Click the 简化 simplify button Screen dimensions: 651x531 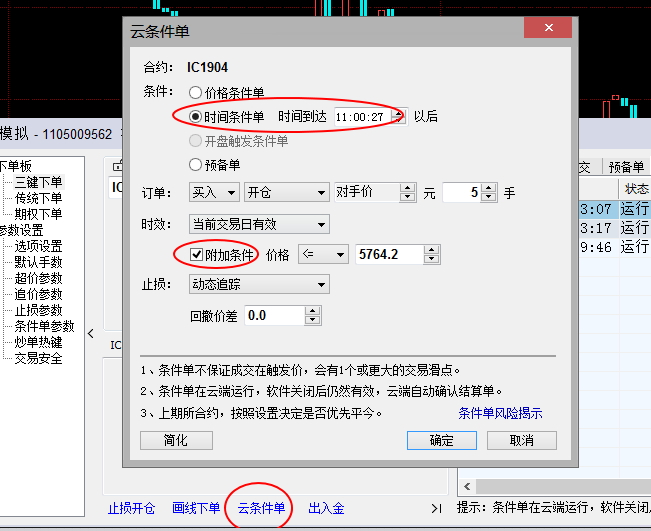(x=175, y=440)
